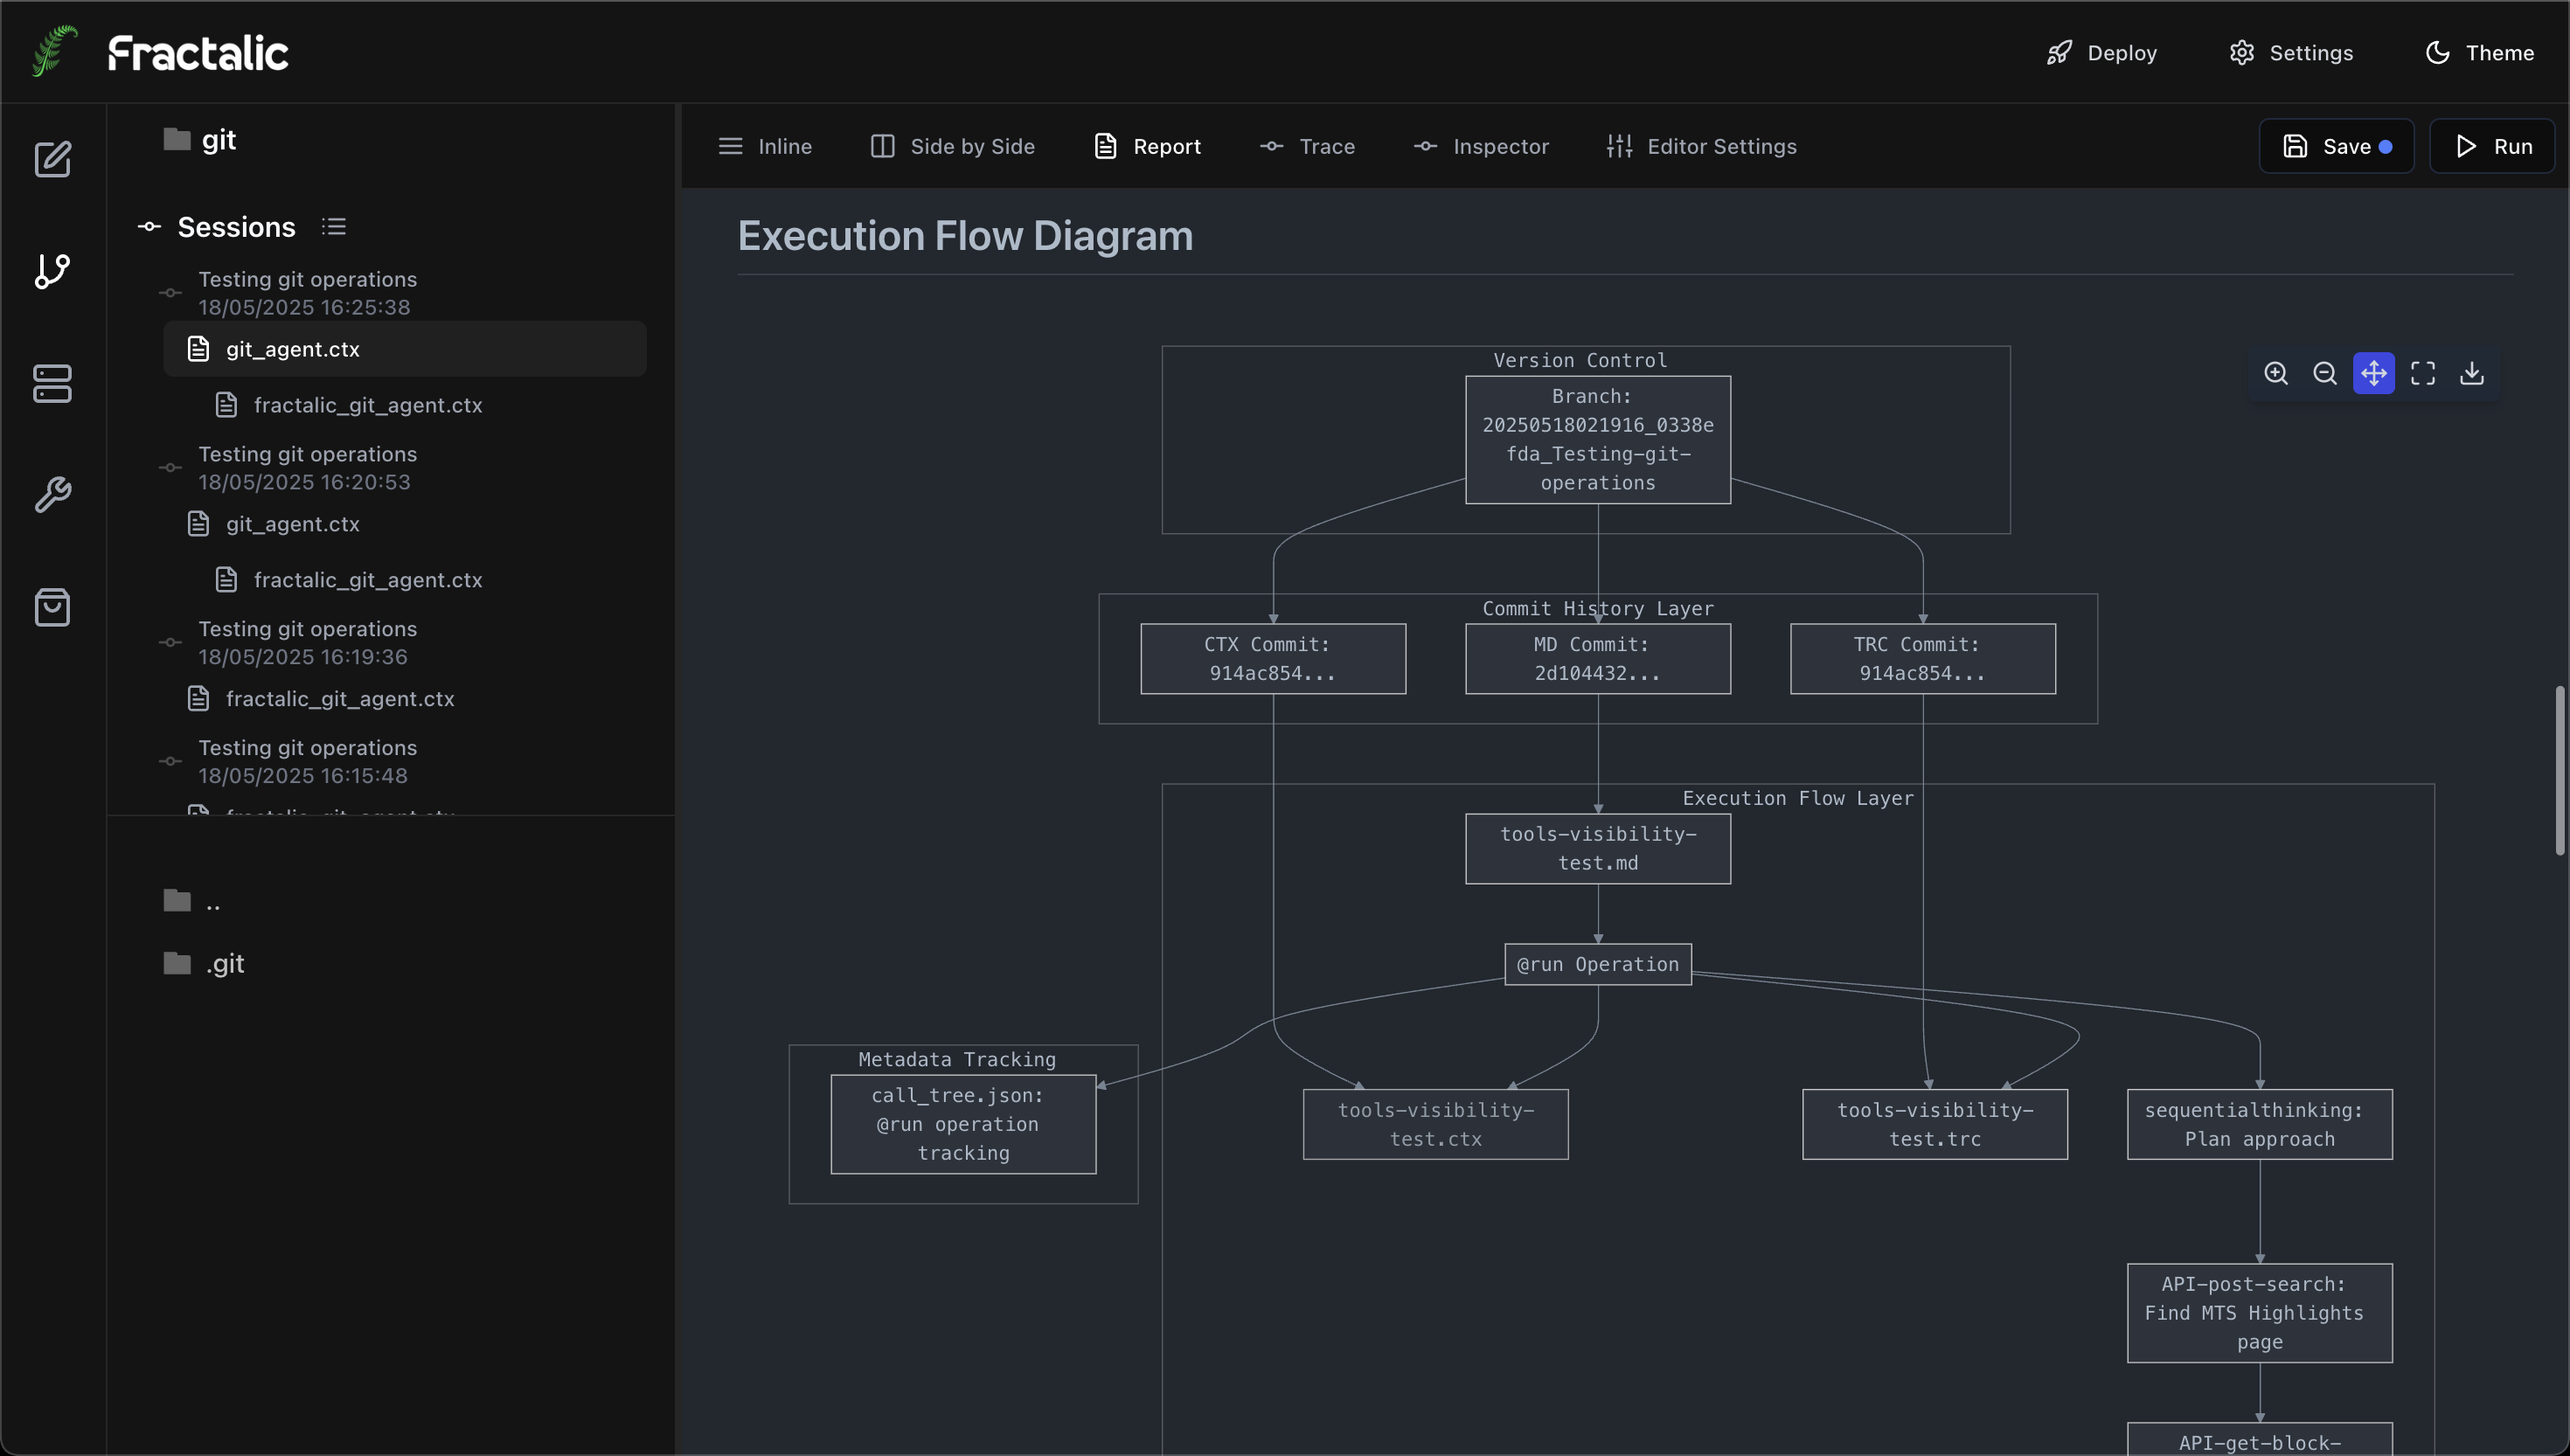Viewport: 2570px width, 1456px height.
Task: Open the .git folder
Action: point(204,963)
